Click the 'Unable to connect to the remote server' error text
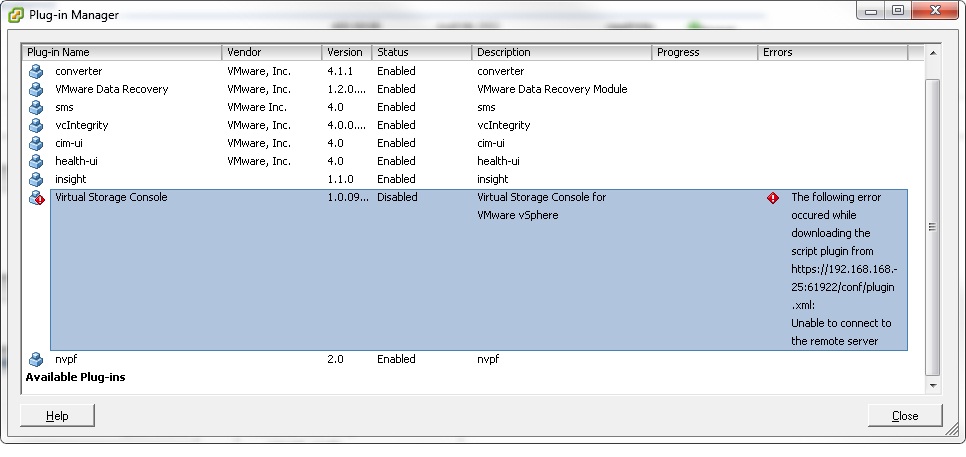 [x=841, y=332]
